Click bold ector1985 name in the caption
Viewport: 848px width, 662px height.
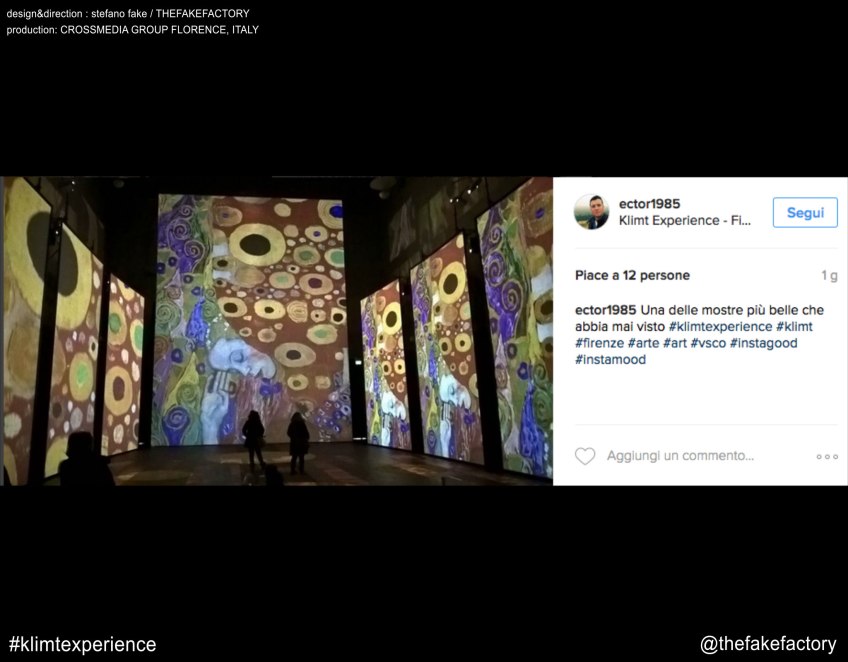tap(605, 310)
